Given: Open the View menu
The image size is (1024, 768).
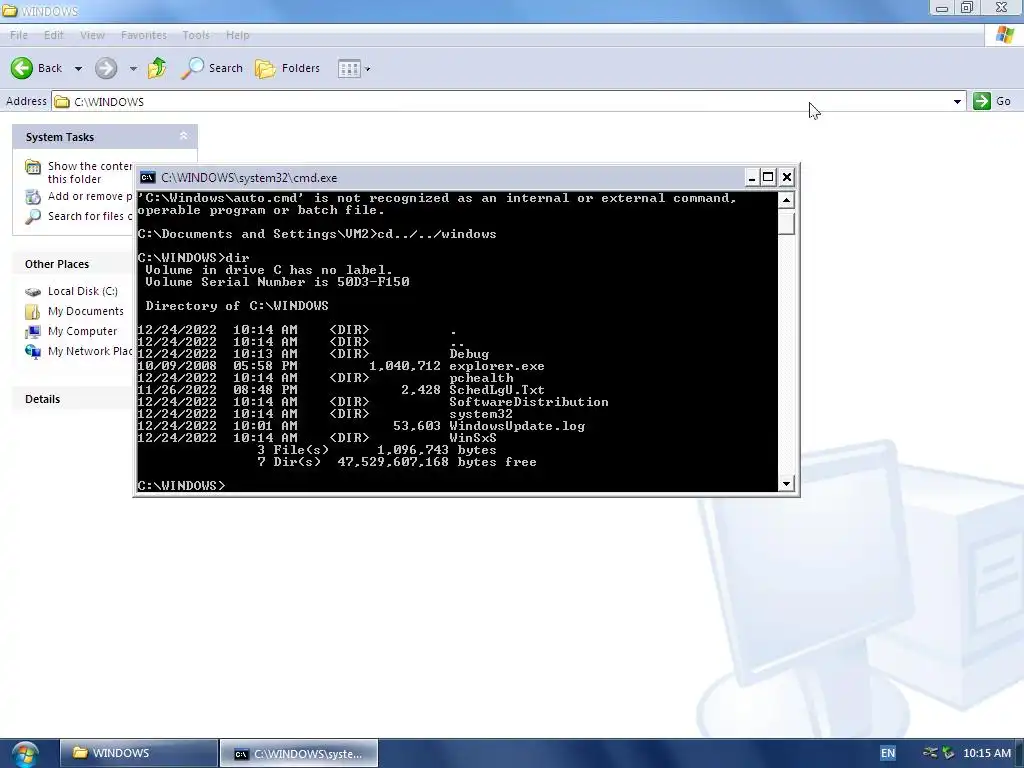Looking at the screenshot, I should (x=92, y=35).
